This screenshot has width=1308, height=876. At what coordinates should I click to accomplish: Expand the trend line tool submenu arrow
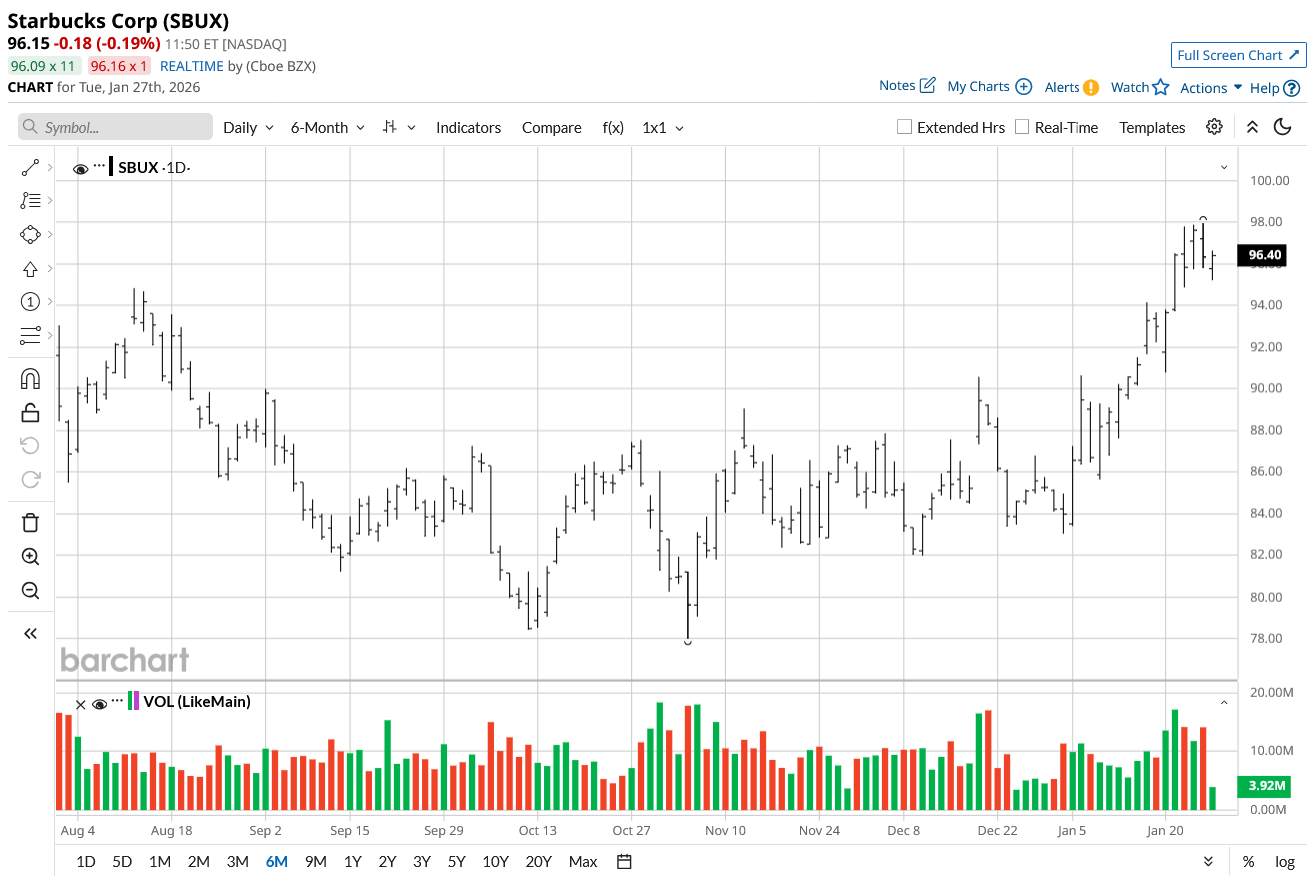(50, 168)
